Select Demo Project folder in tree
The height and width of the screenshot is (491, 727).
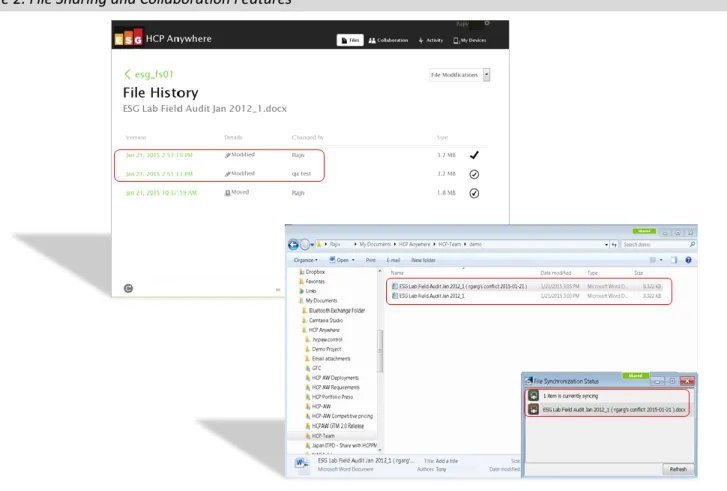323,349
